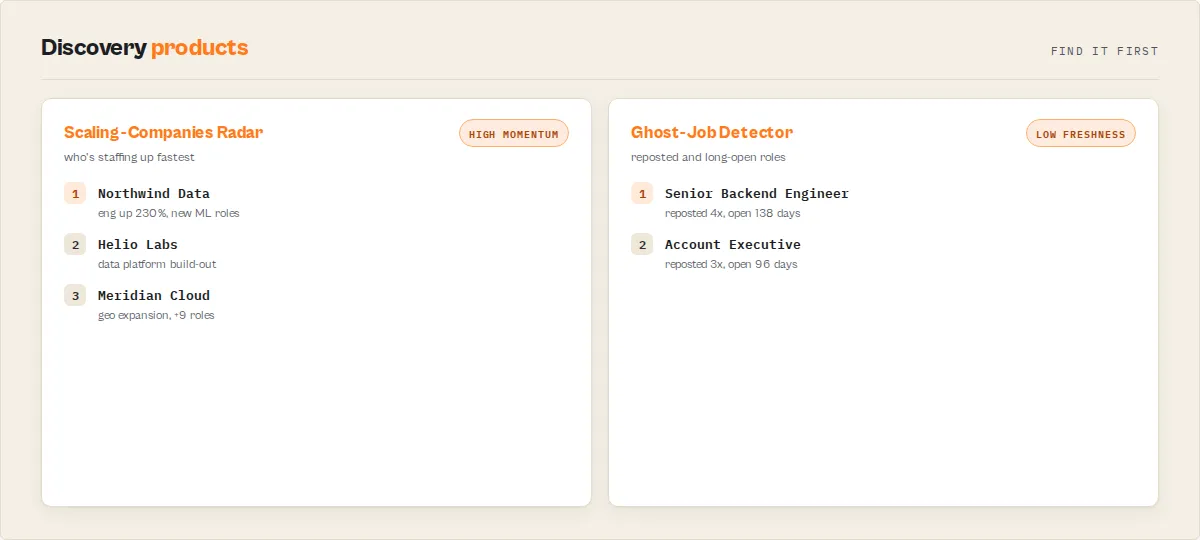Image resolution: width=1200 pixels, height=540 pixels.
Task: Click rank 3 badge beside Meridian Cloud
Action: [75, 295]
